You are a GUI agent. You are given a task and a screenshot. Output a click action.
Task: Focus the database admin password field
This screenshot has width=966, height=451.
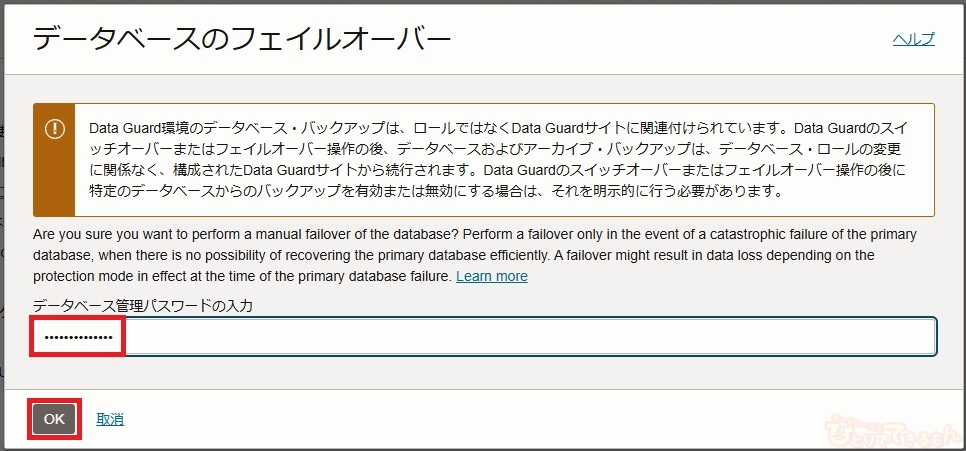[x=484, y=337]
